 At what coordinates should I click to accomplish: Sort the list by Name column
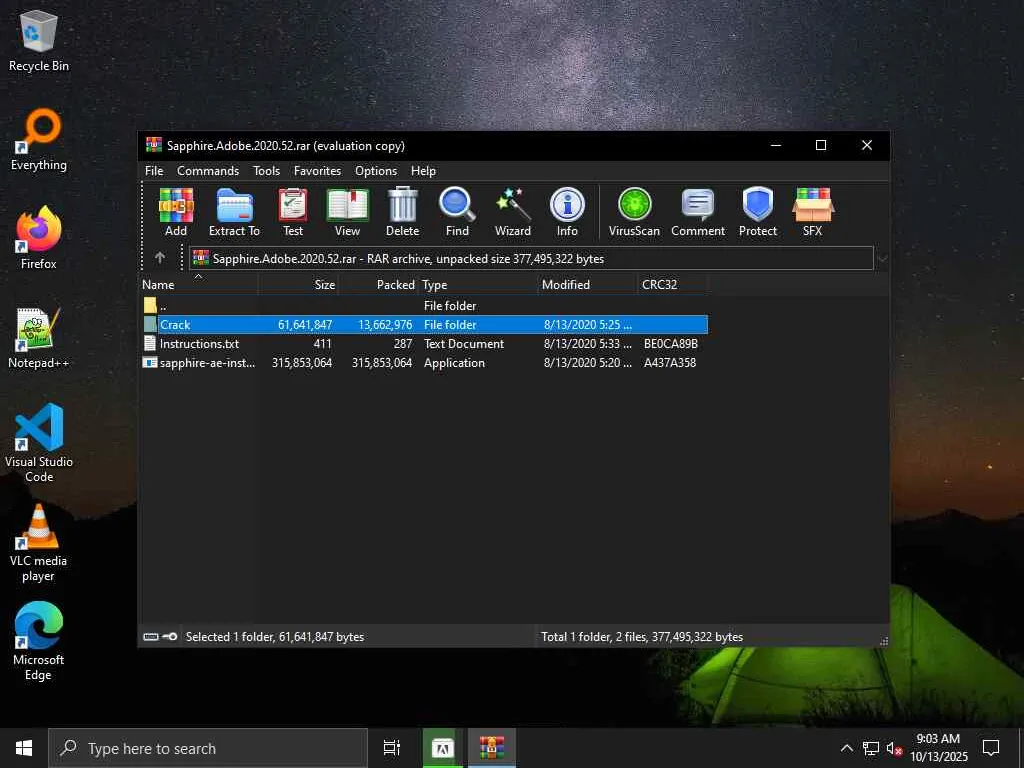point(199,285)
